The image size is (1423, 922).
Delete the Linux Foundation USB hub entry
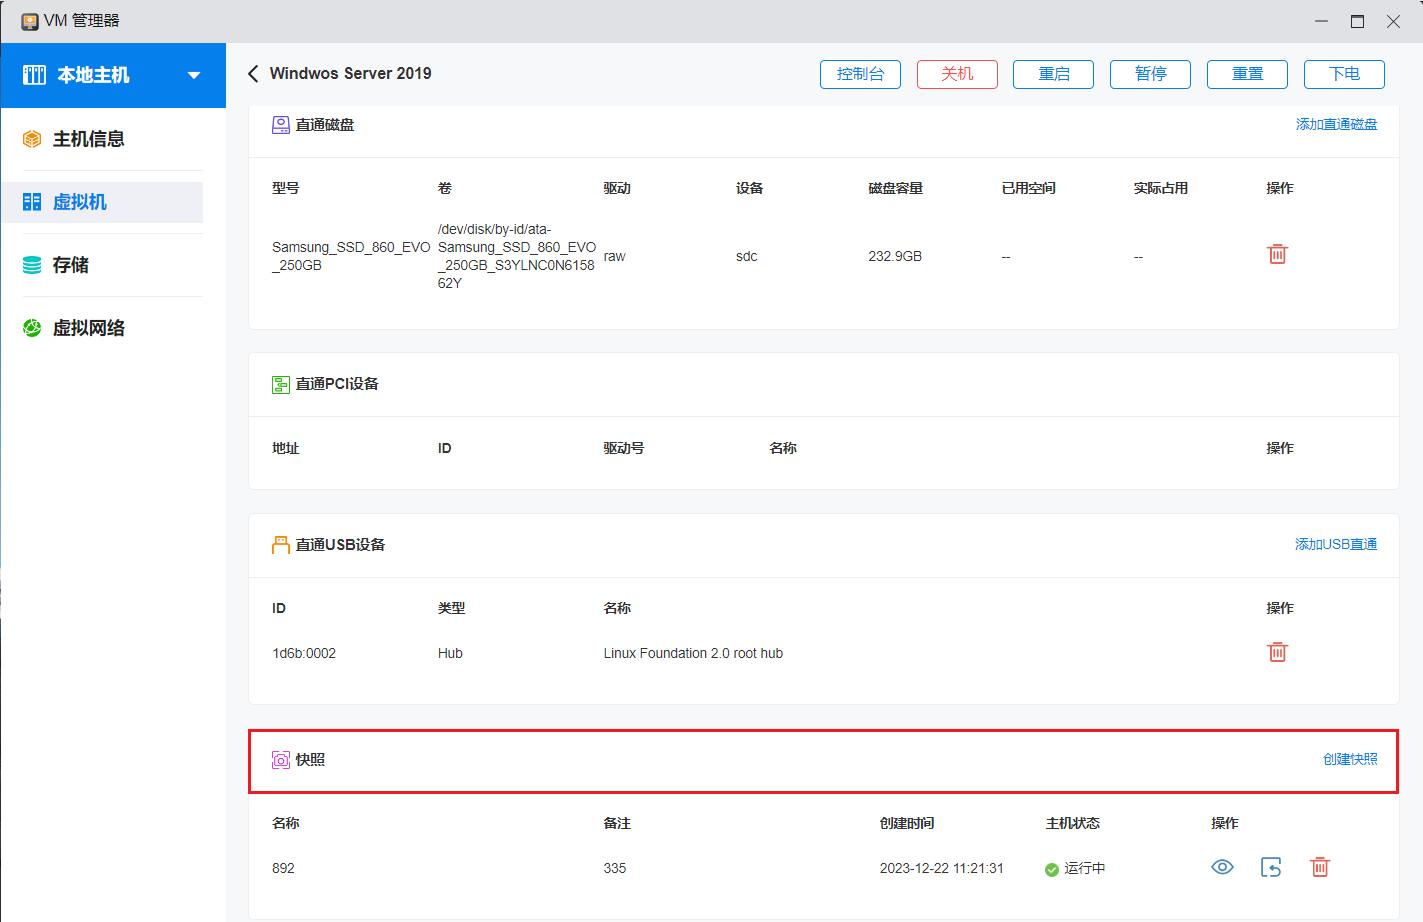(1277, 651)
